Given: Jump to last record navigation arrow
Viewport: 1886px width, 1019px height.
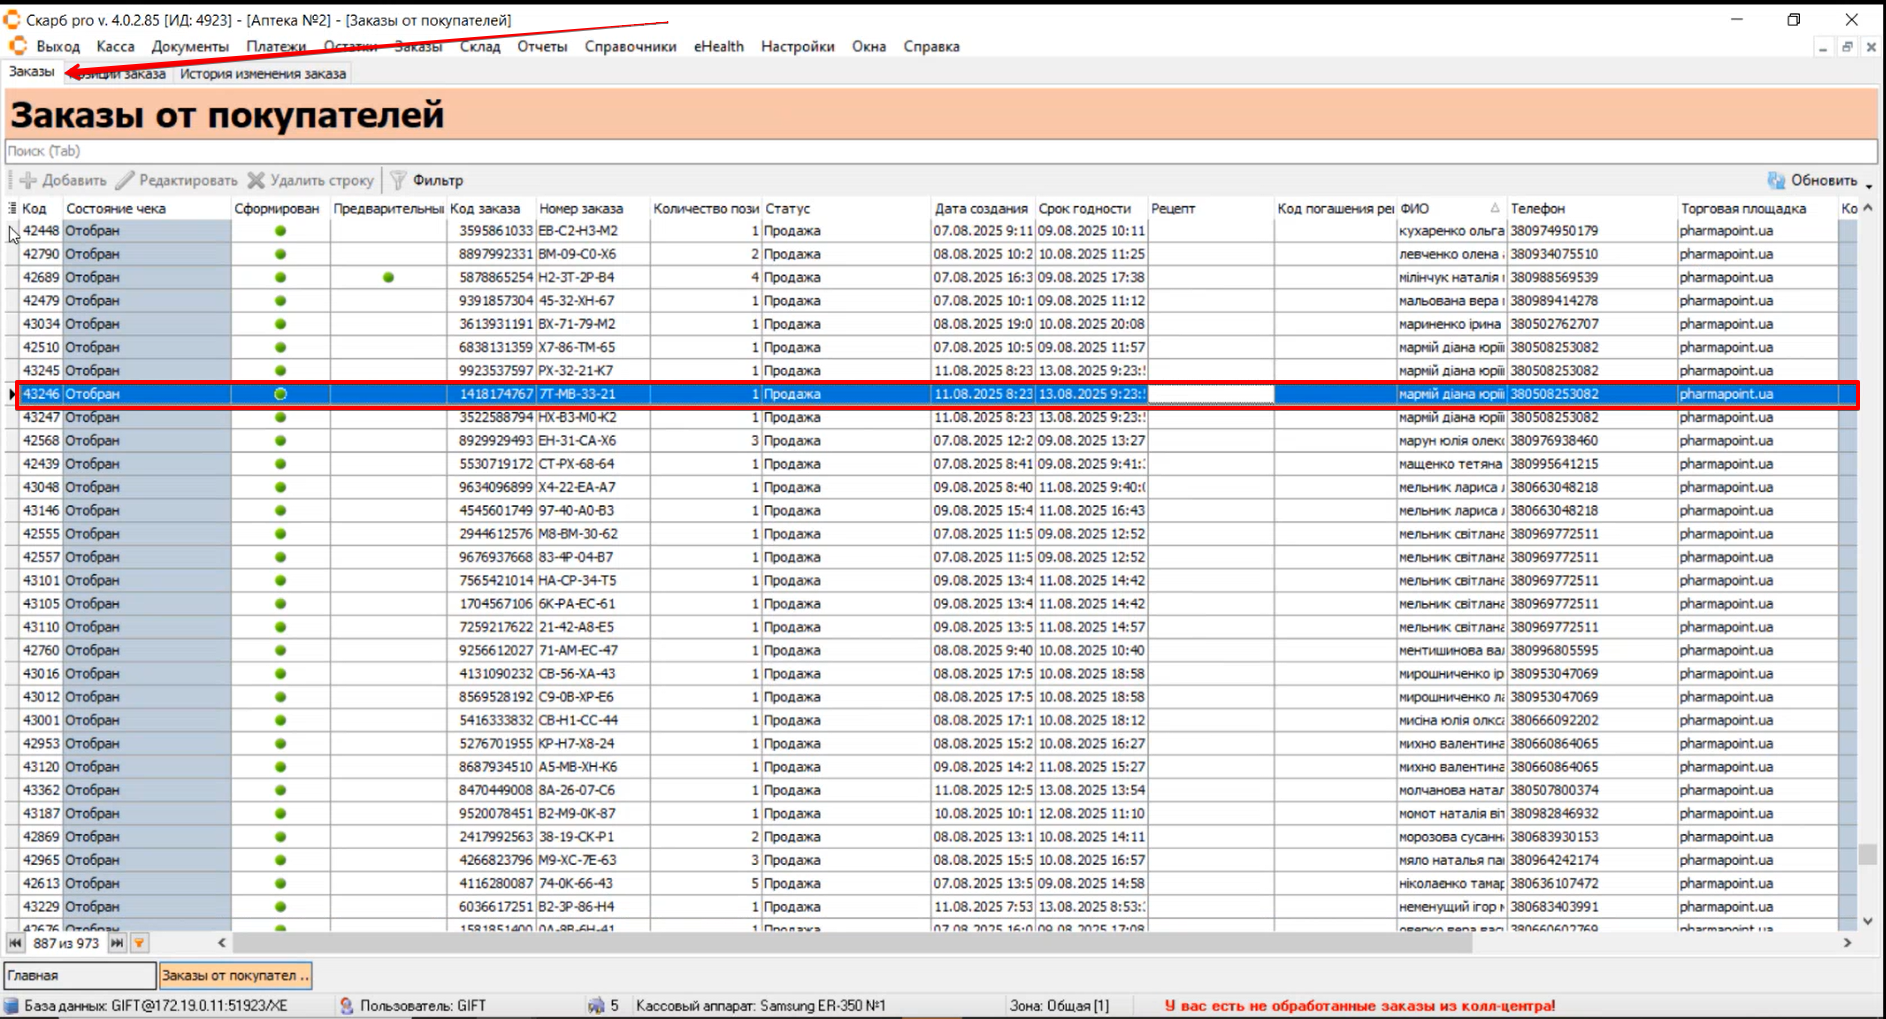Looking at the screenshot, I should [x=117, y=943].
